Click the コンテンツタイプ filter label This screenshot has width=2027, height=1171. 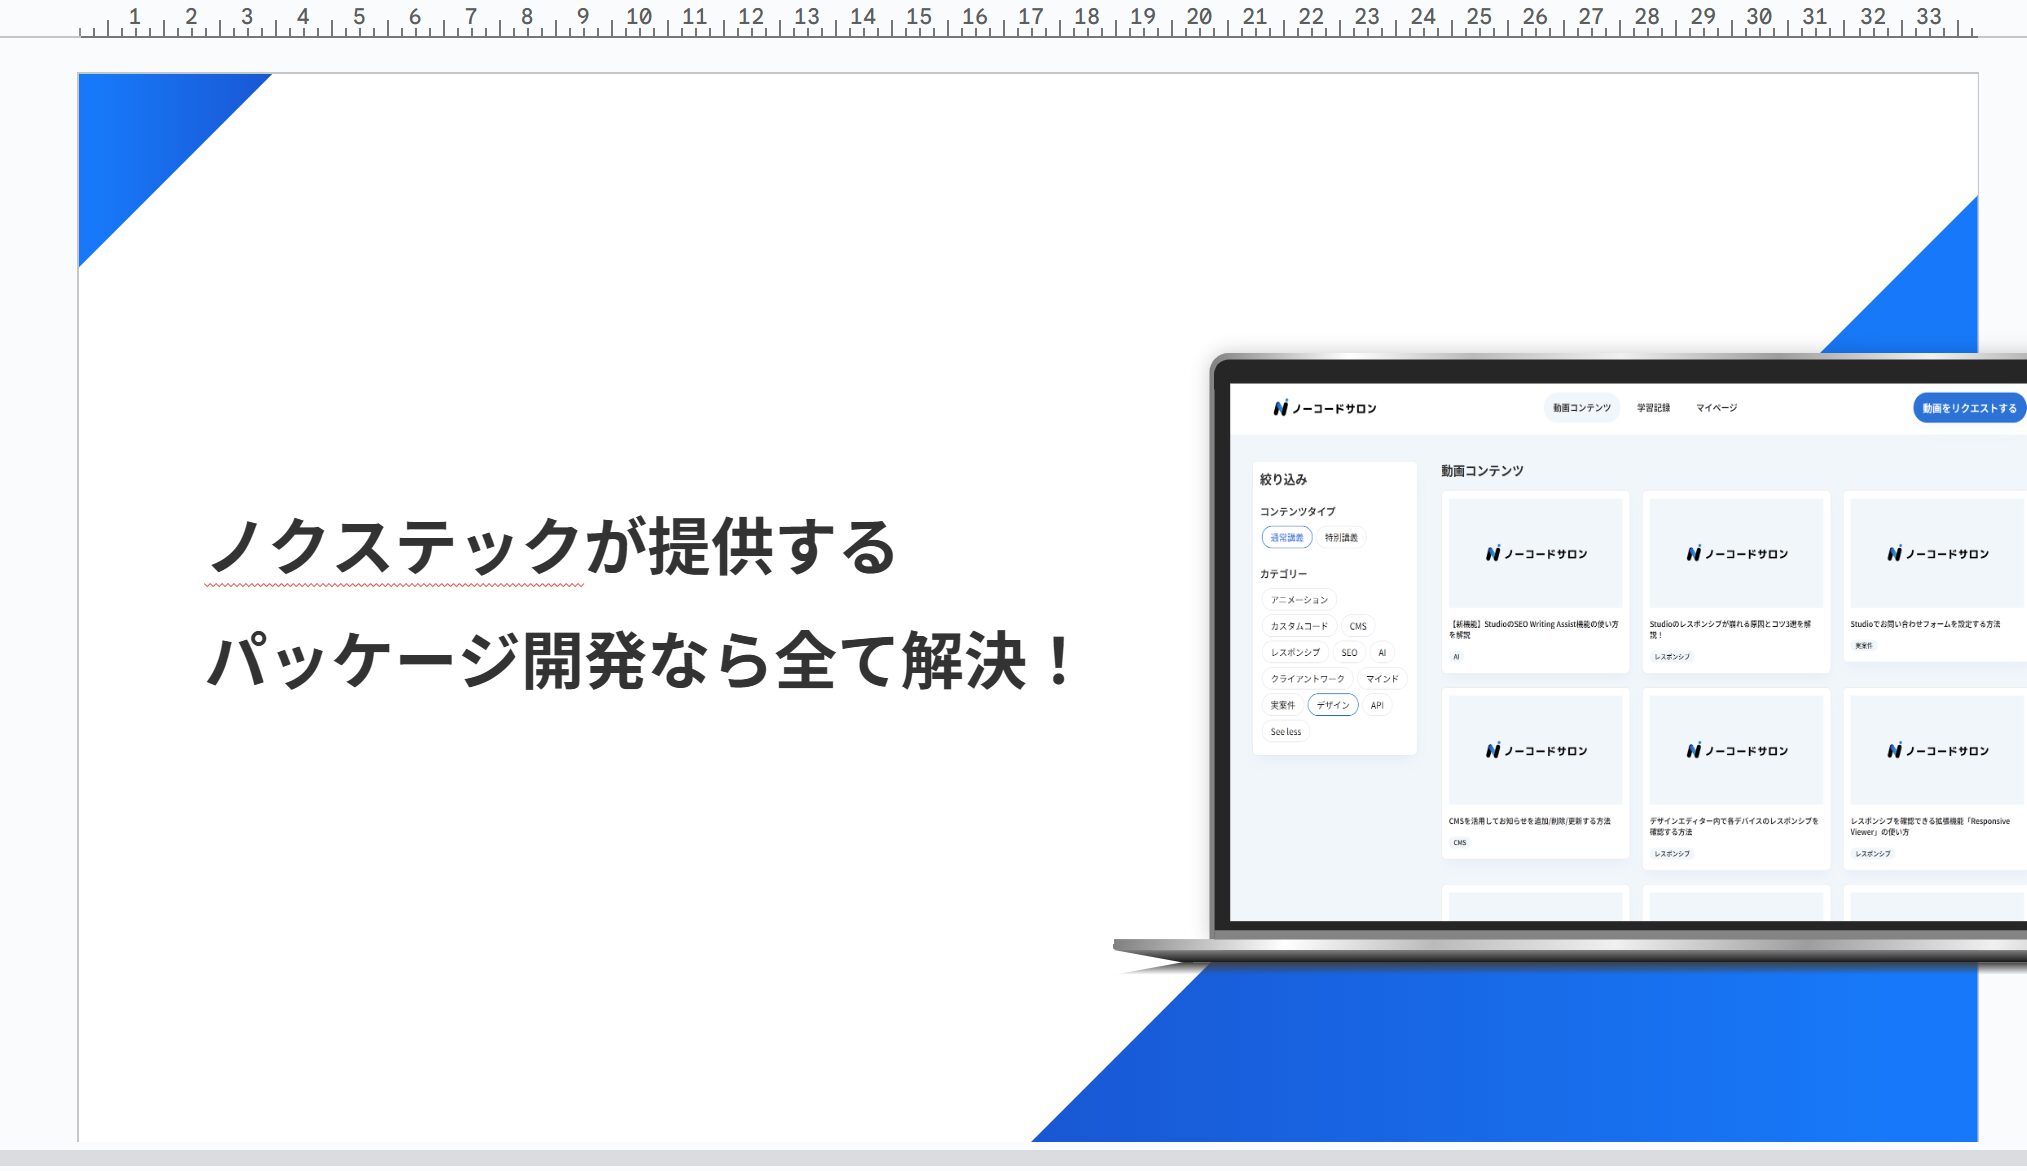(1297, 511)
